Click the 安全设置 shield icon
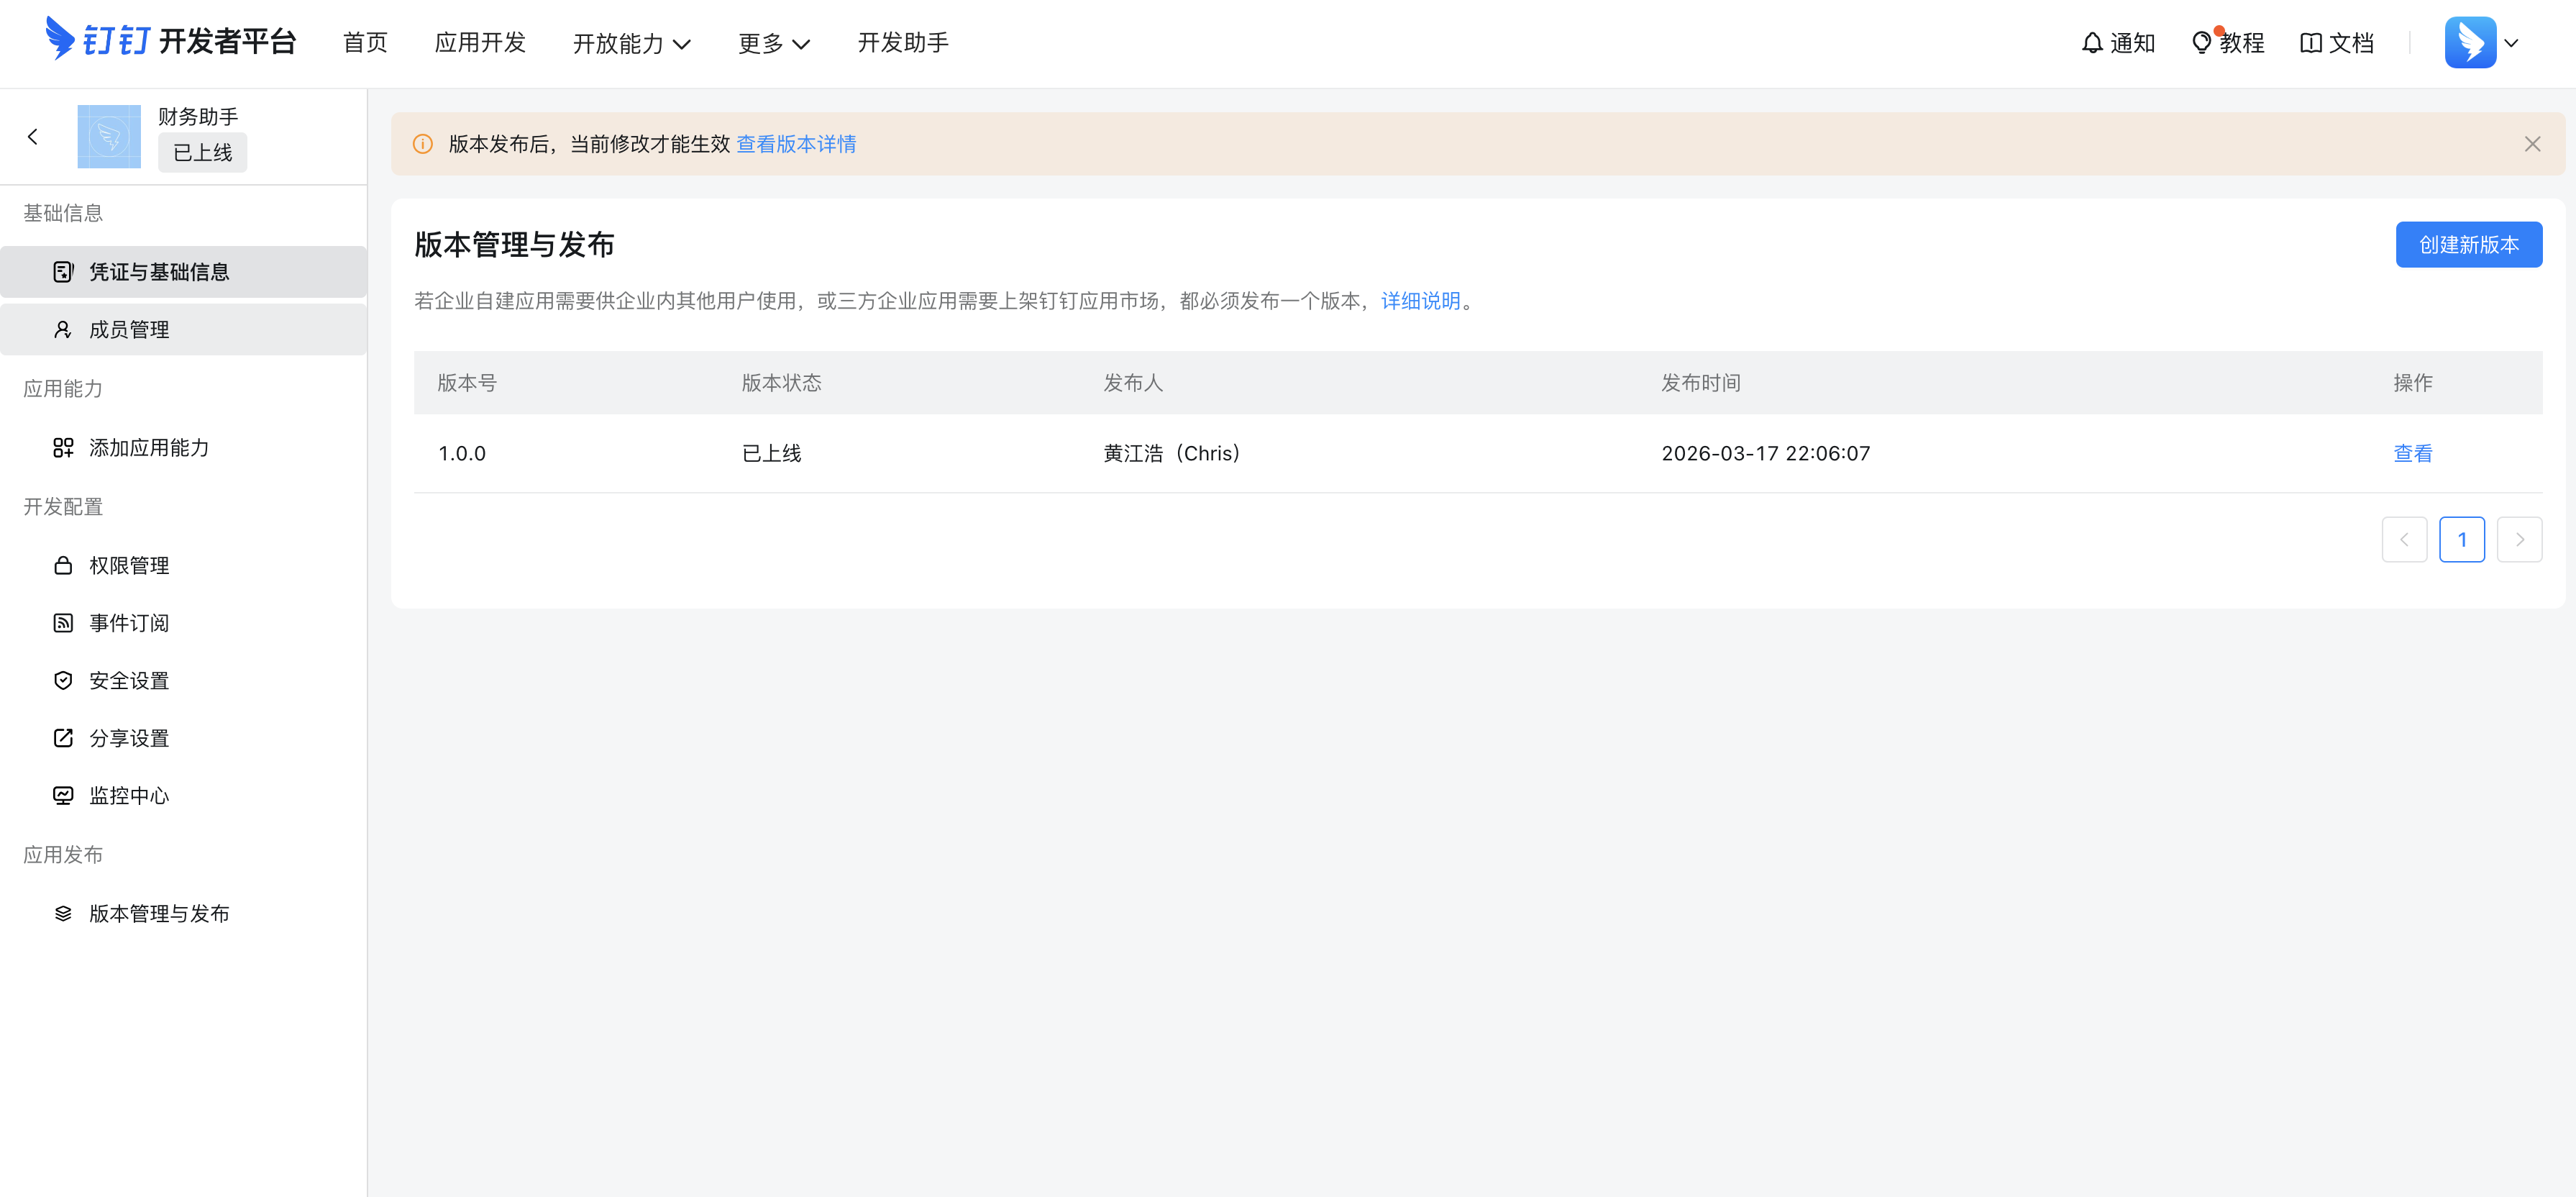Image resolution: width=2576 pixels, height=1197 pixels. (x=63, y=681)
